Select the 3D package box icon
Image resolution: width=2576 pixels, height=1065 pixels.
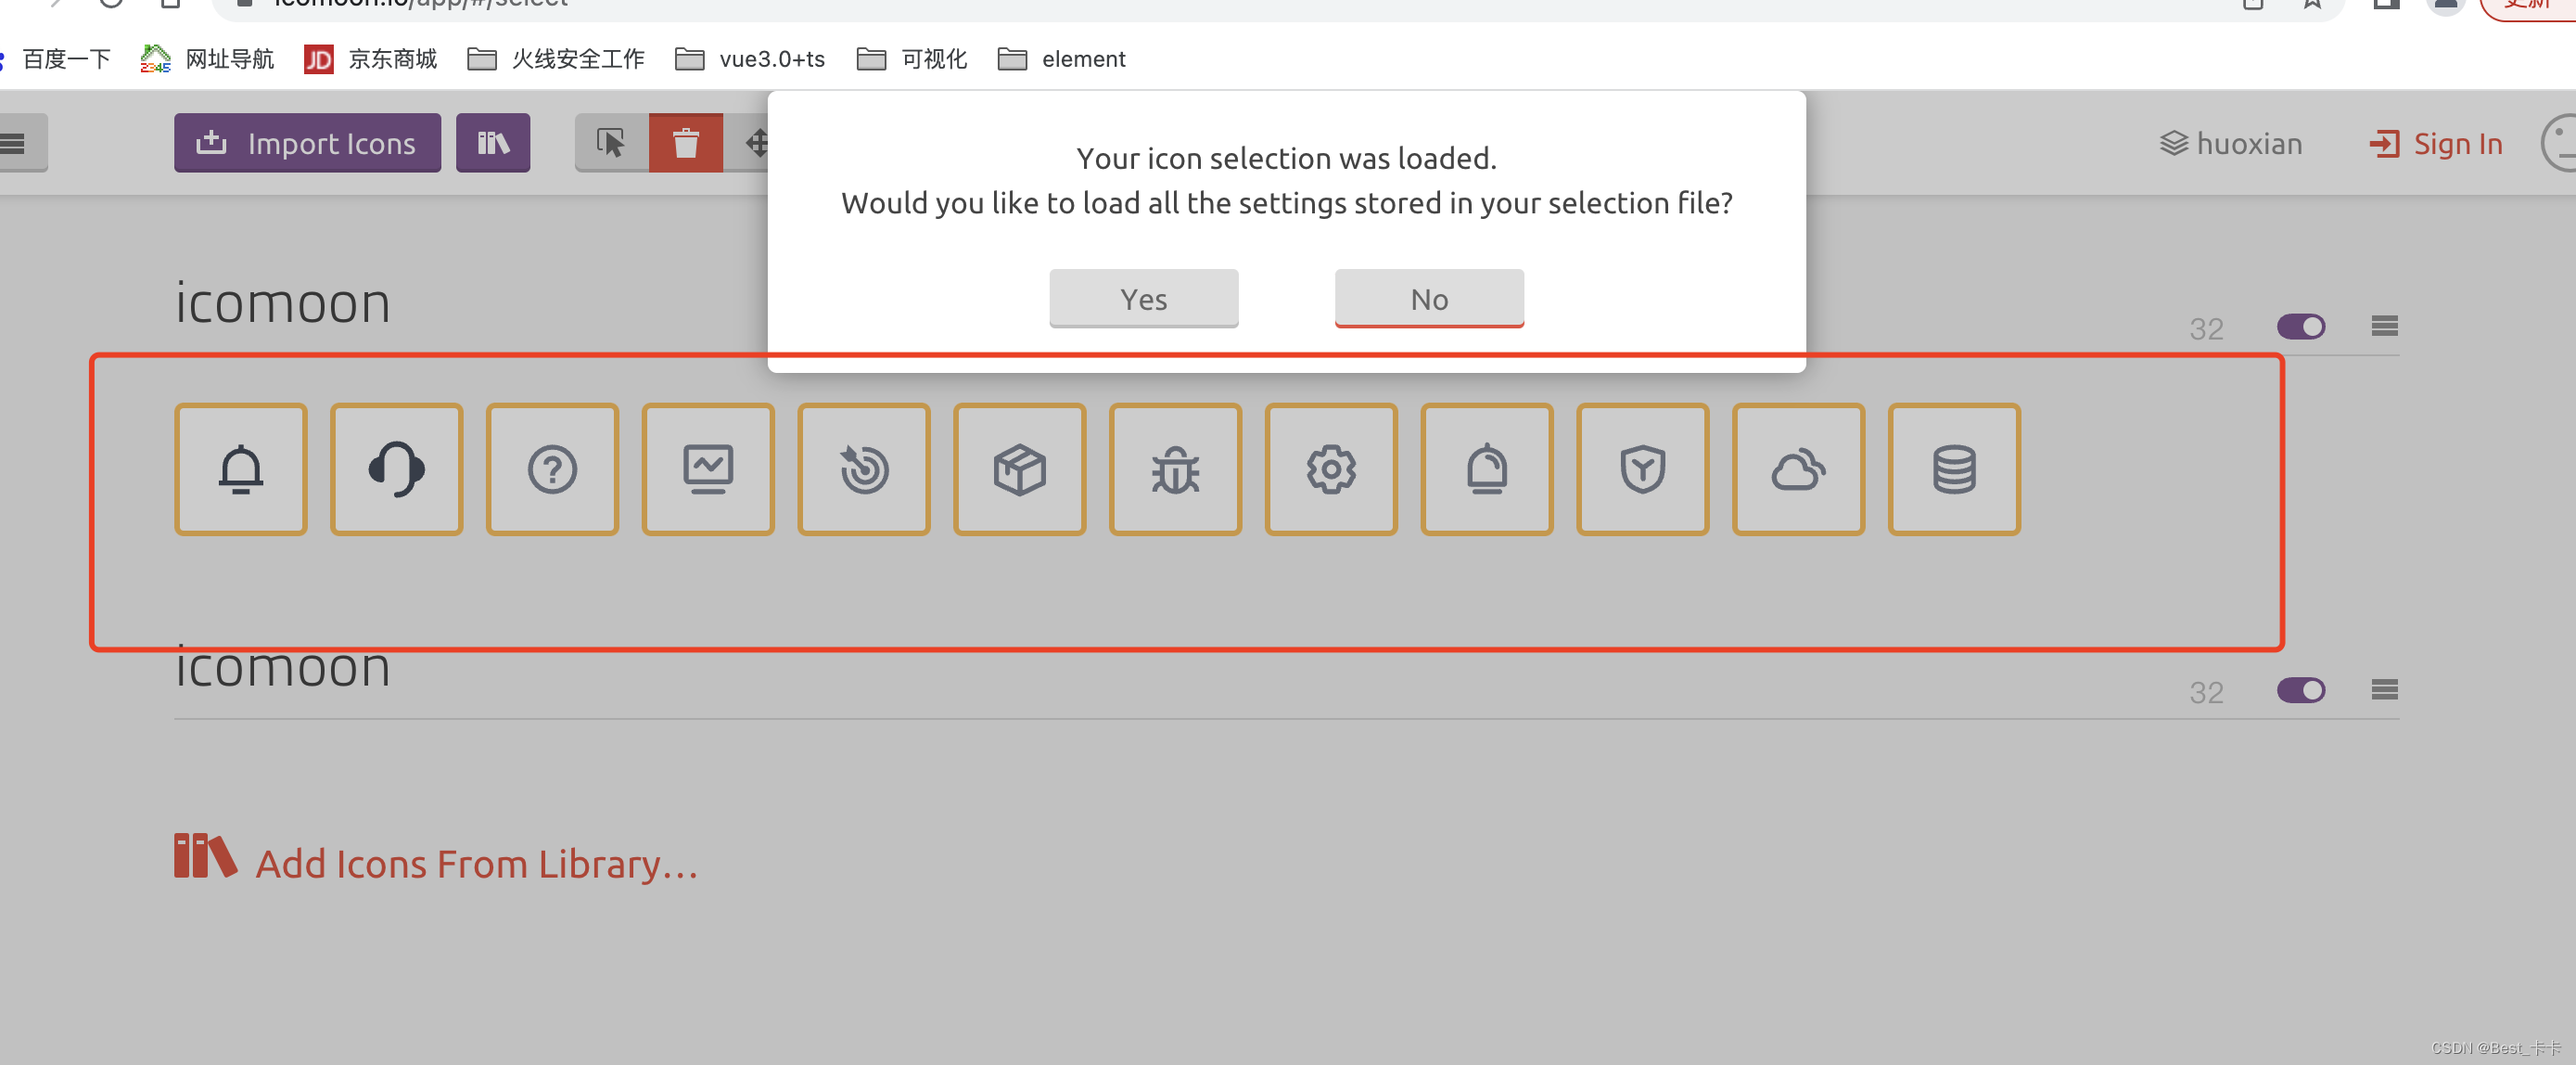click(x=1019, y=468)
